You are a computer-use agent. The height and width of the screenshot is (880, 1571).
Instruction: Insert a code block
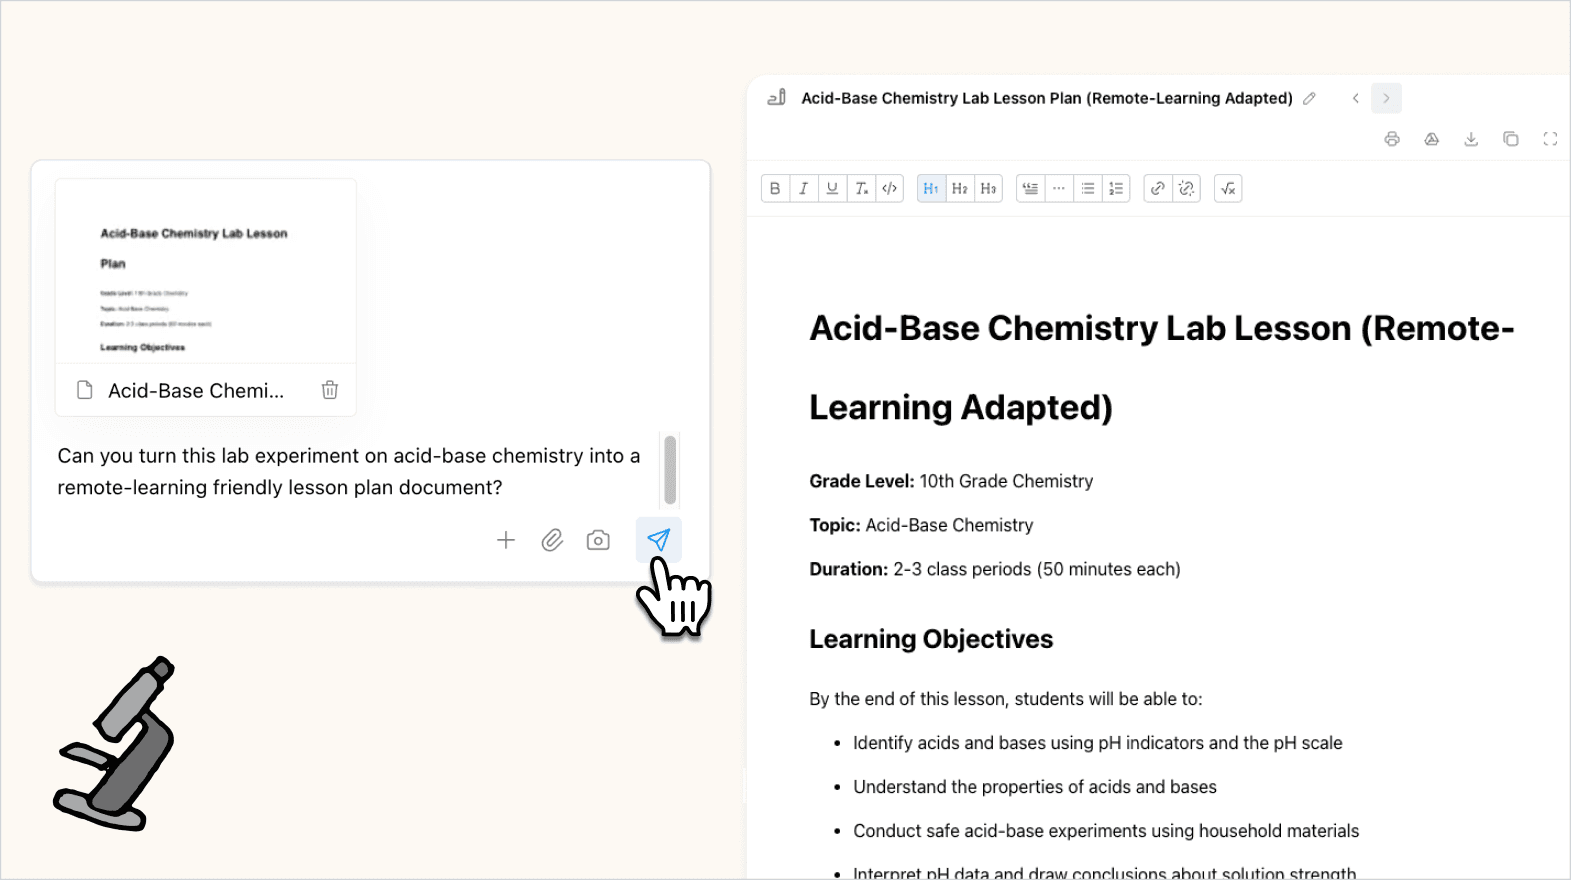click(890, 188)
